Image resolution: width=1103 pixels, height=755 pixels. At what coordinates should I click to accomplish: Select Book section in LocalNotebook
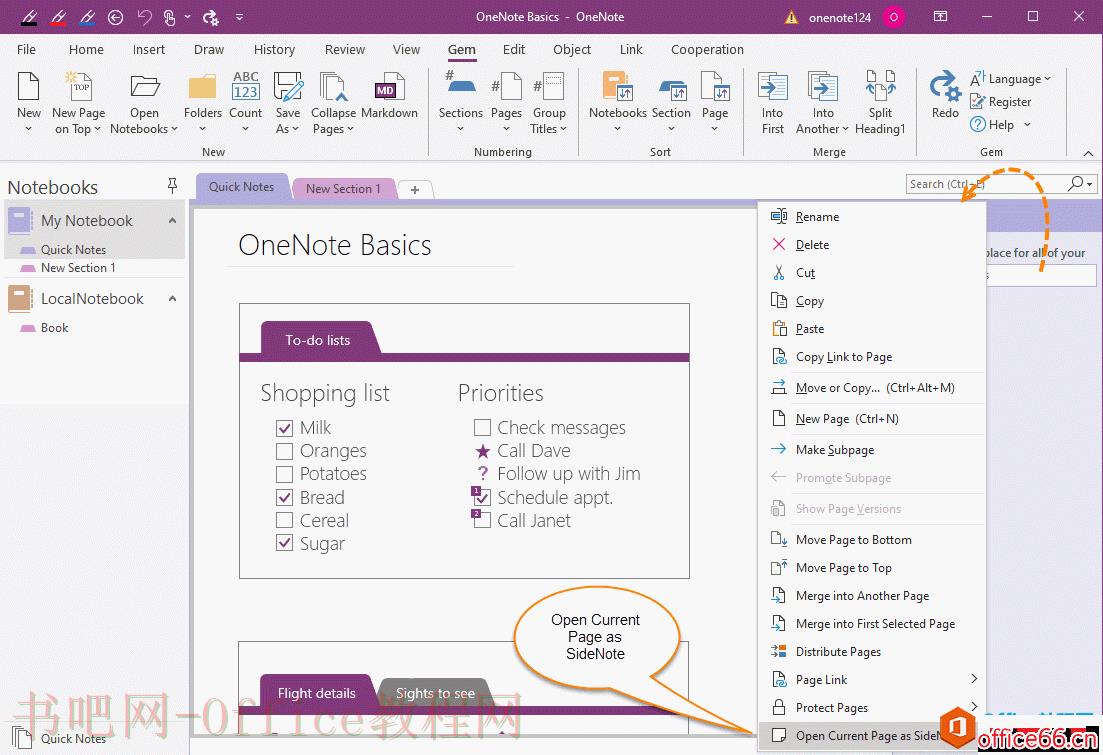point(54,328)
